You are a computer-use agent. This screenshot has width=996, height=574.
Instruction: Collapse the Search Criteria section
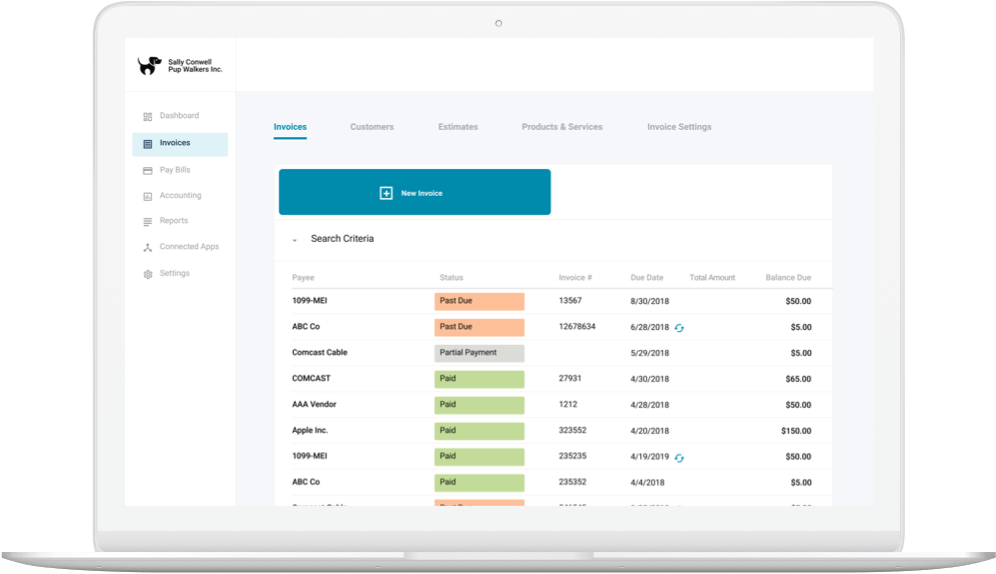[x=294, y=240]
